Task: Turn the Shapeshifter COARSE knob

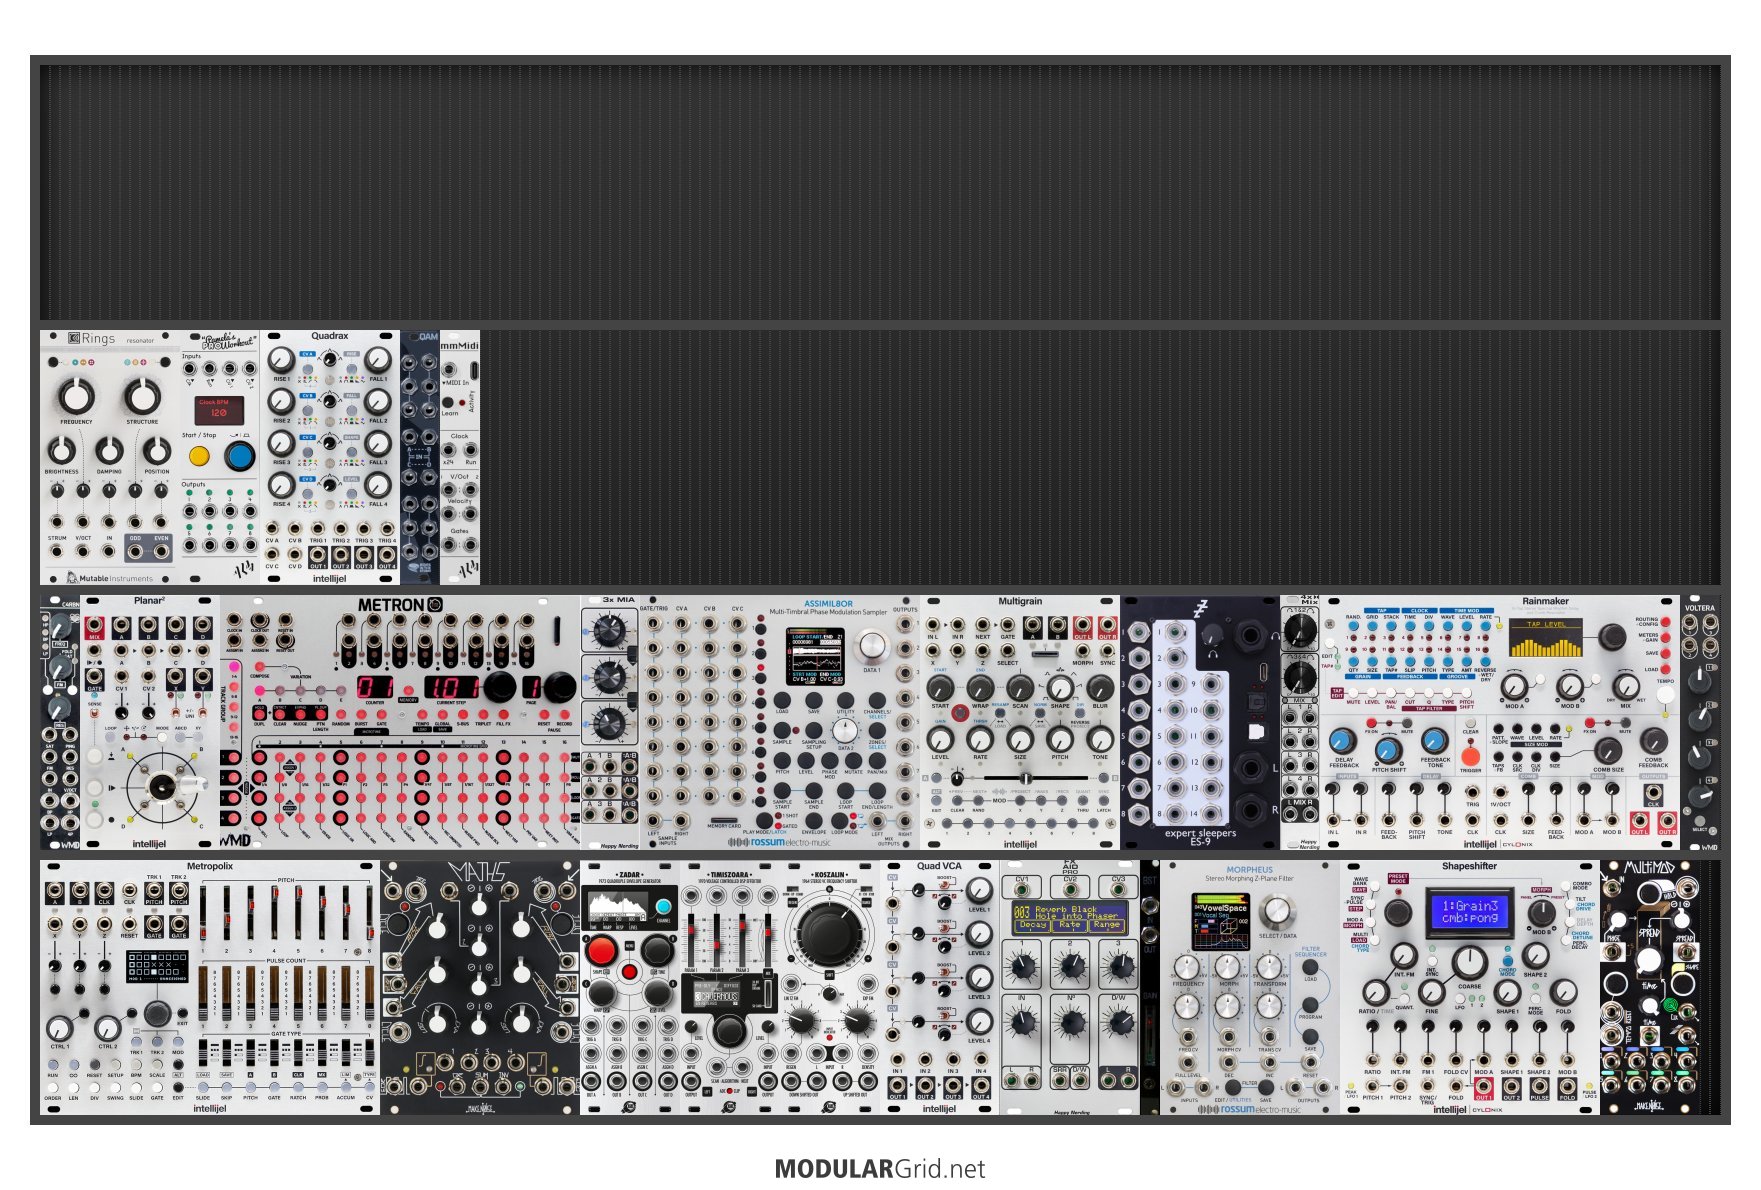Action: 1469,962
